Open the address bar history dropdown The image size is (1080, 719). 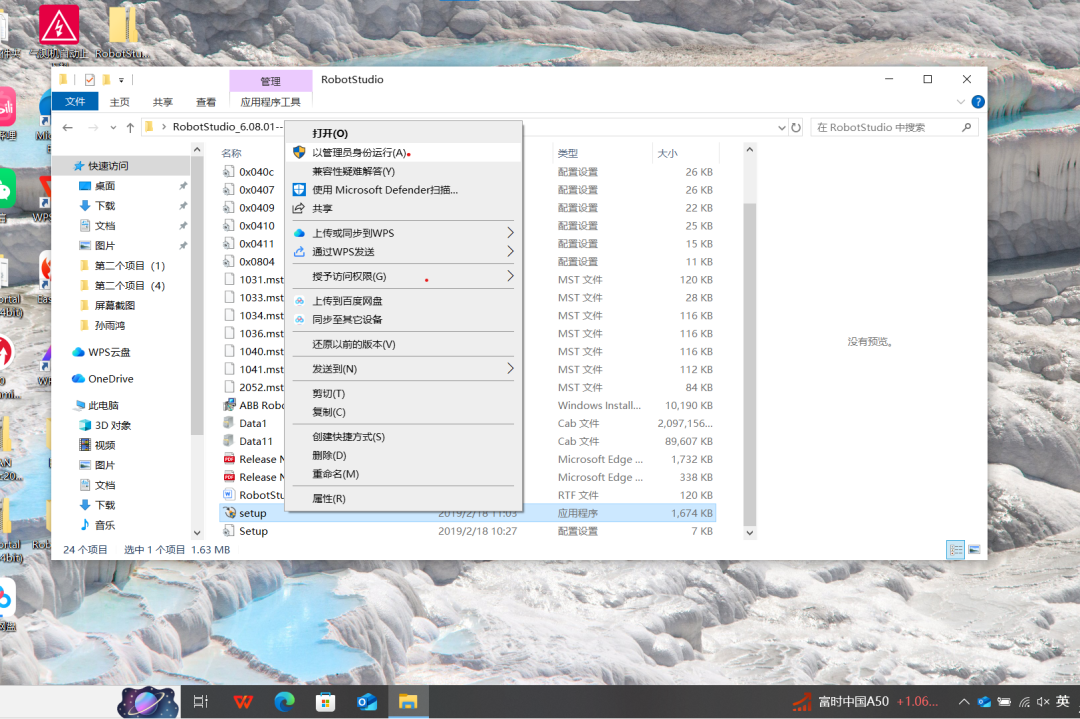point(781,128)
